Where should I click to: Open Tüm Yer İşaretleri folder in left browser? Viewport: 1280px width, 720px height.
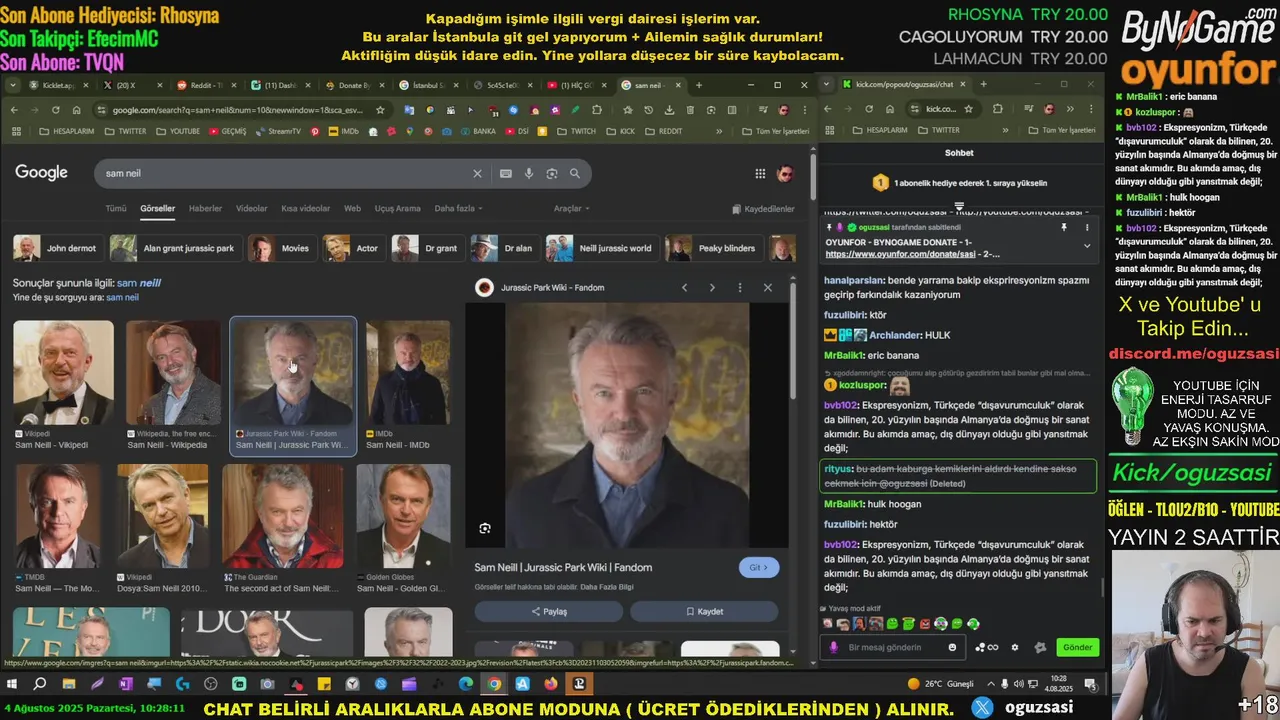pyautogui.click(x=775, y=131)
